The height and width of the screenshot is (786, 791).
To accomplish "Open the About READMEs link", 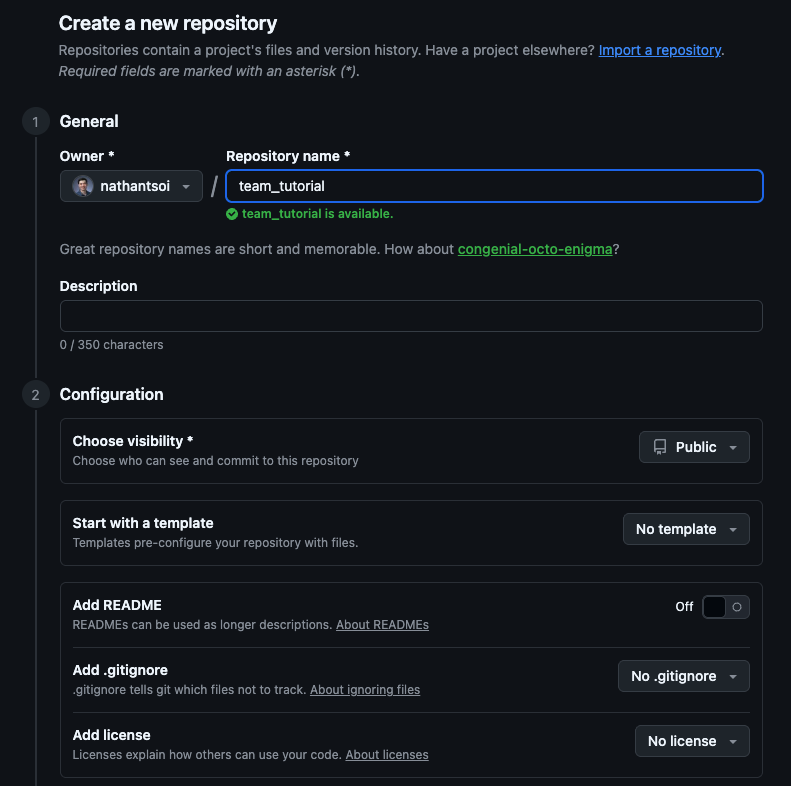I will [x=382, y=625].
